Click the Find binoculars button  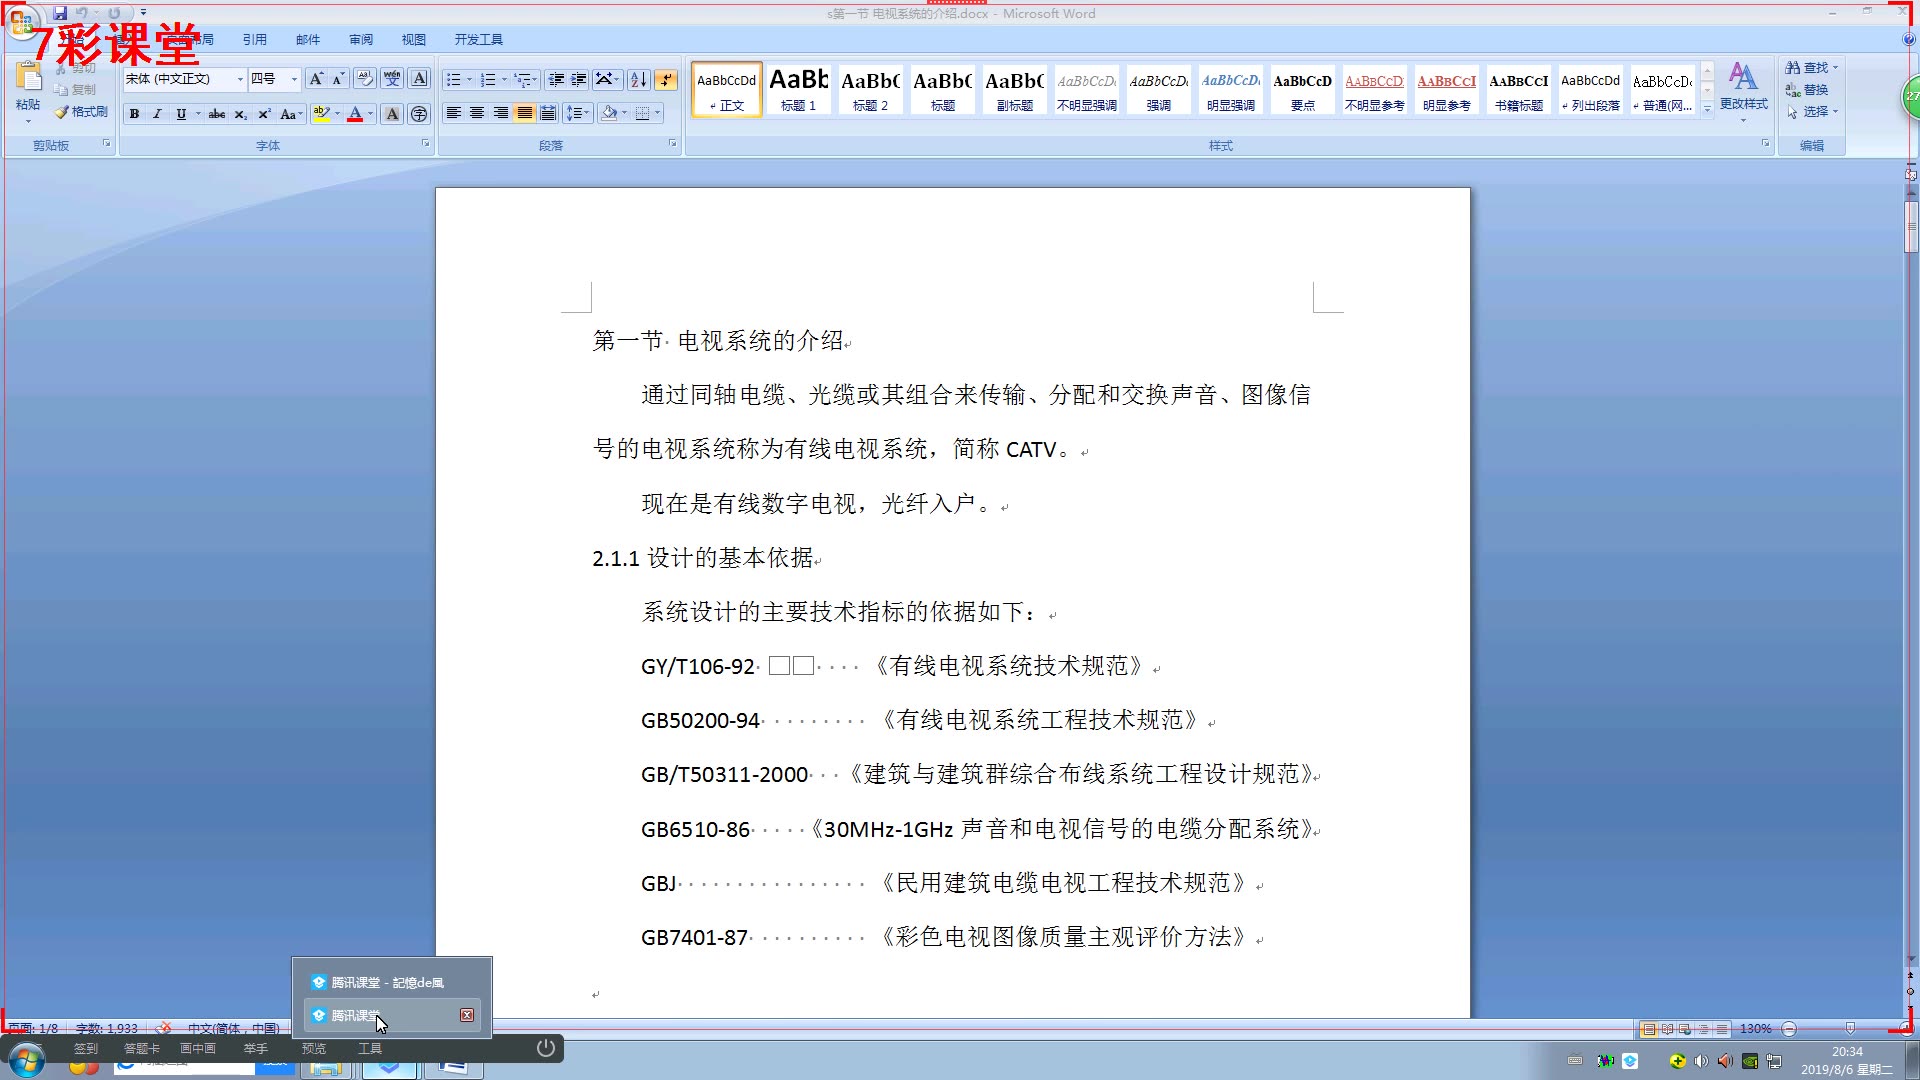1811,67
